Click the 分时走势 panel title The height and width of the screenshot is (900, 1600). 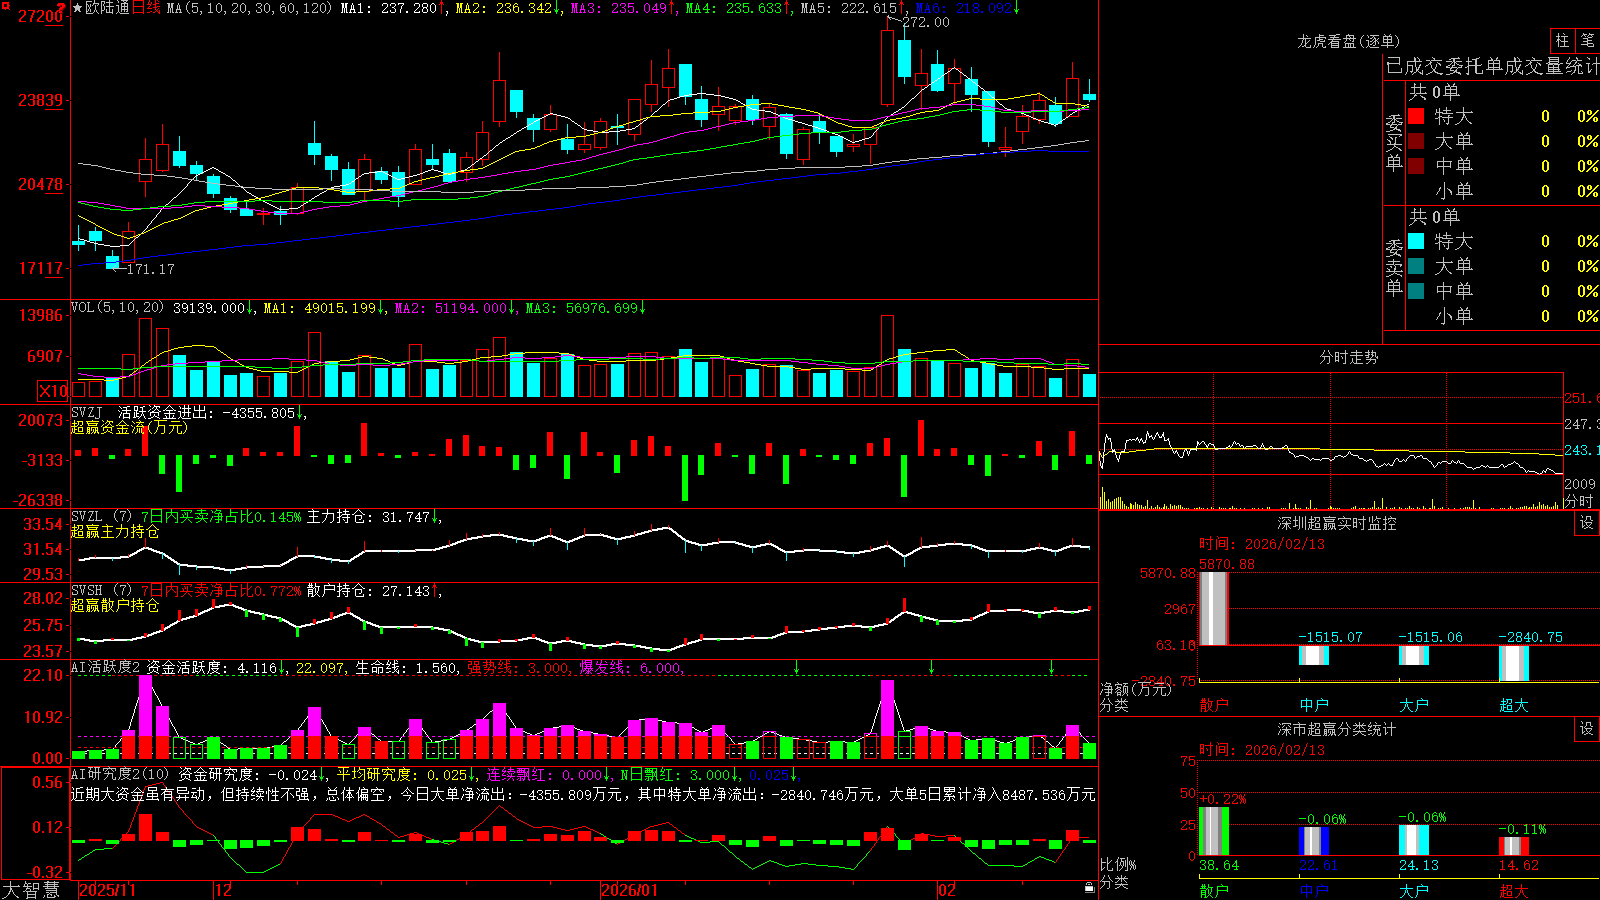[x=1348, y=357]
